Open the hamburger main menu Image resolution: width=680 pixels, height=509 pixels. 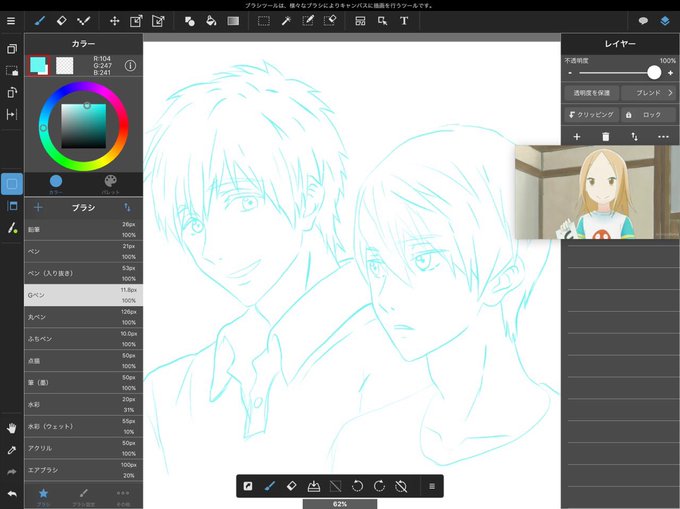pos(11,21)
